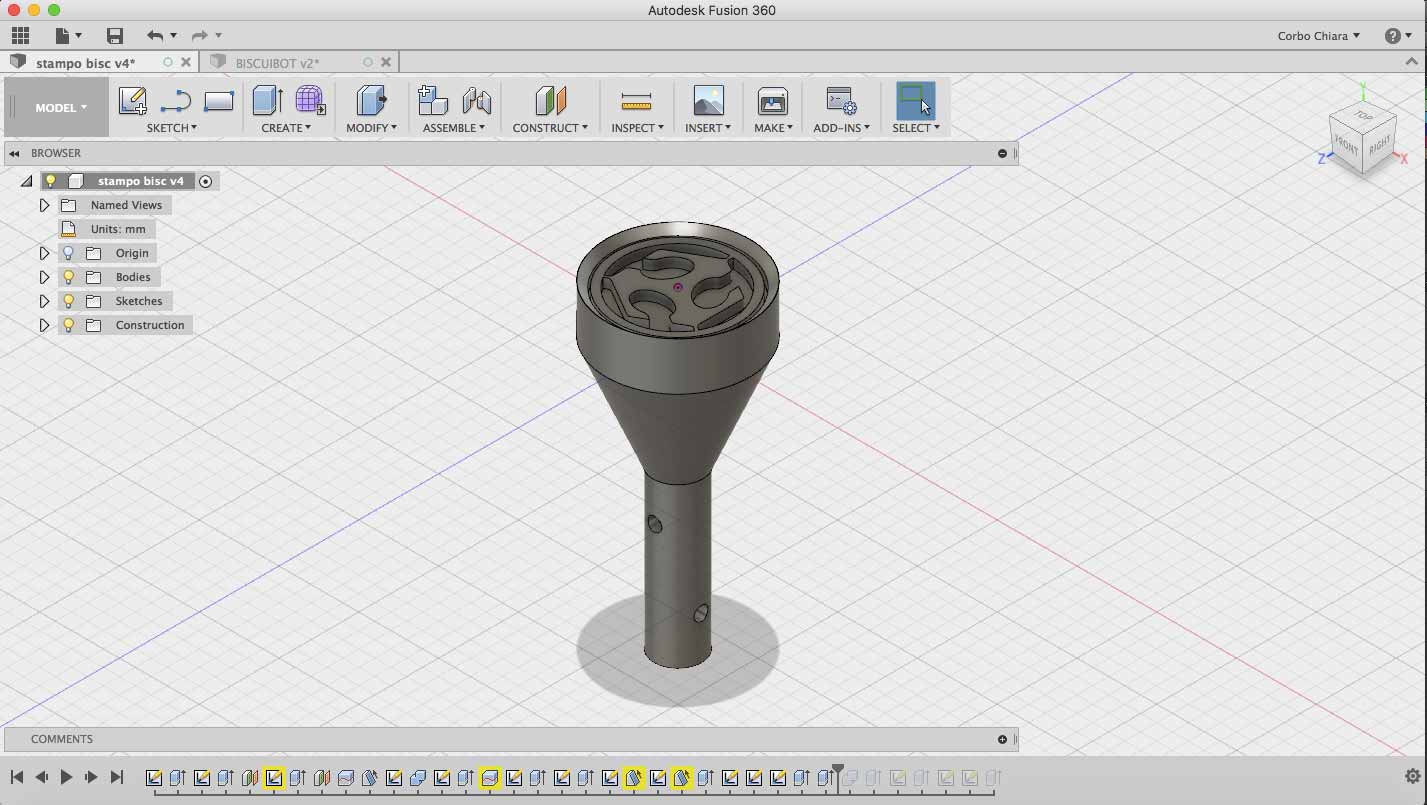Open the CREATE menu
1427x805 pixels.
(x=286, y=128)
